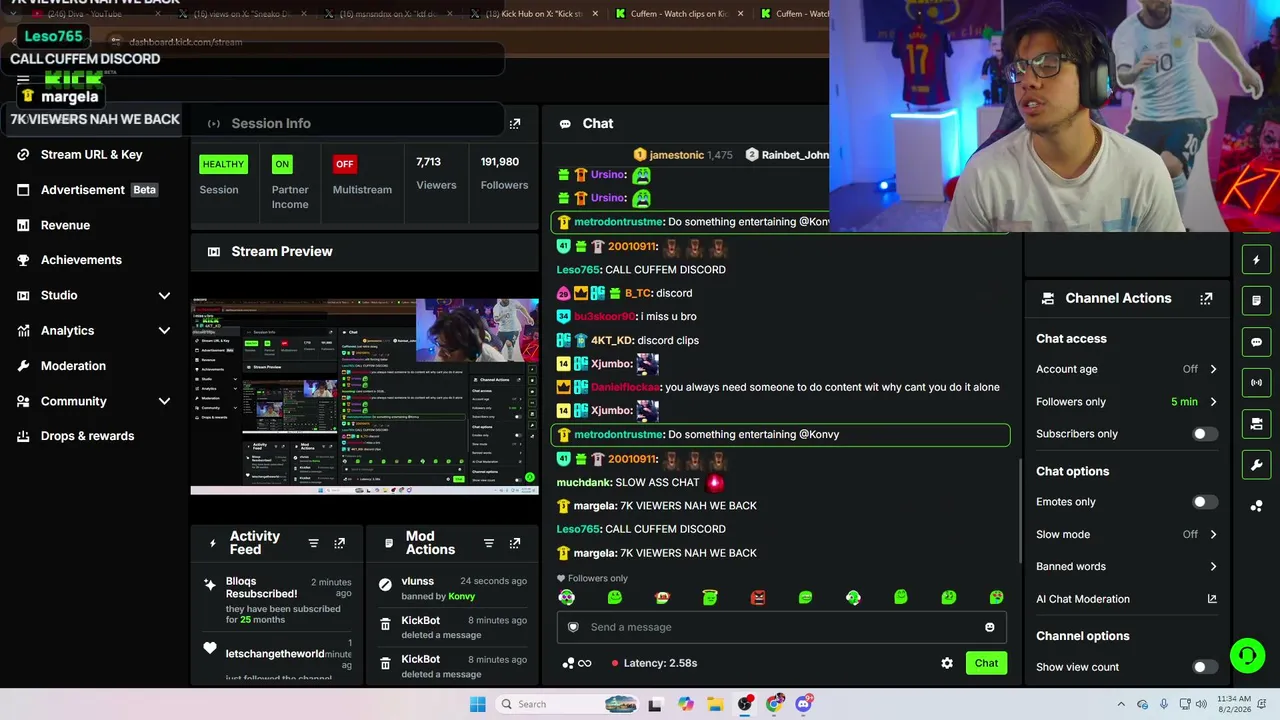This screenshot has width=1280, height=720.
Task: Click jamestonic in the chat top bar
Action: pos(682,155)
